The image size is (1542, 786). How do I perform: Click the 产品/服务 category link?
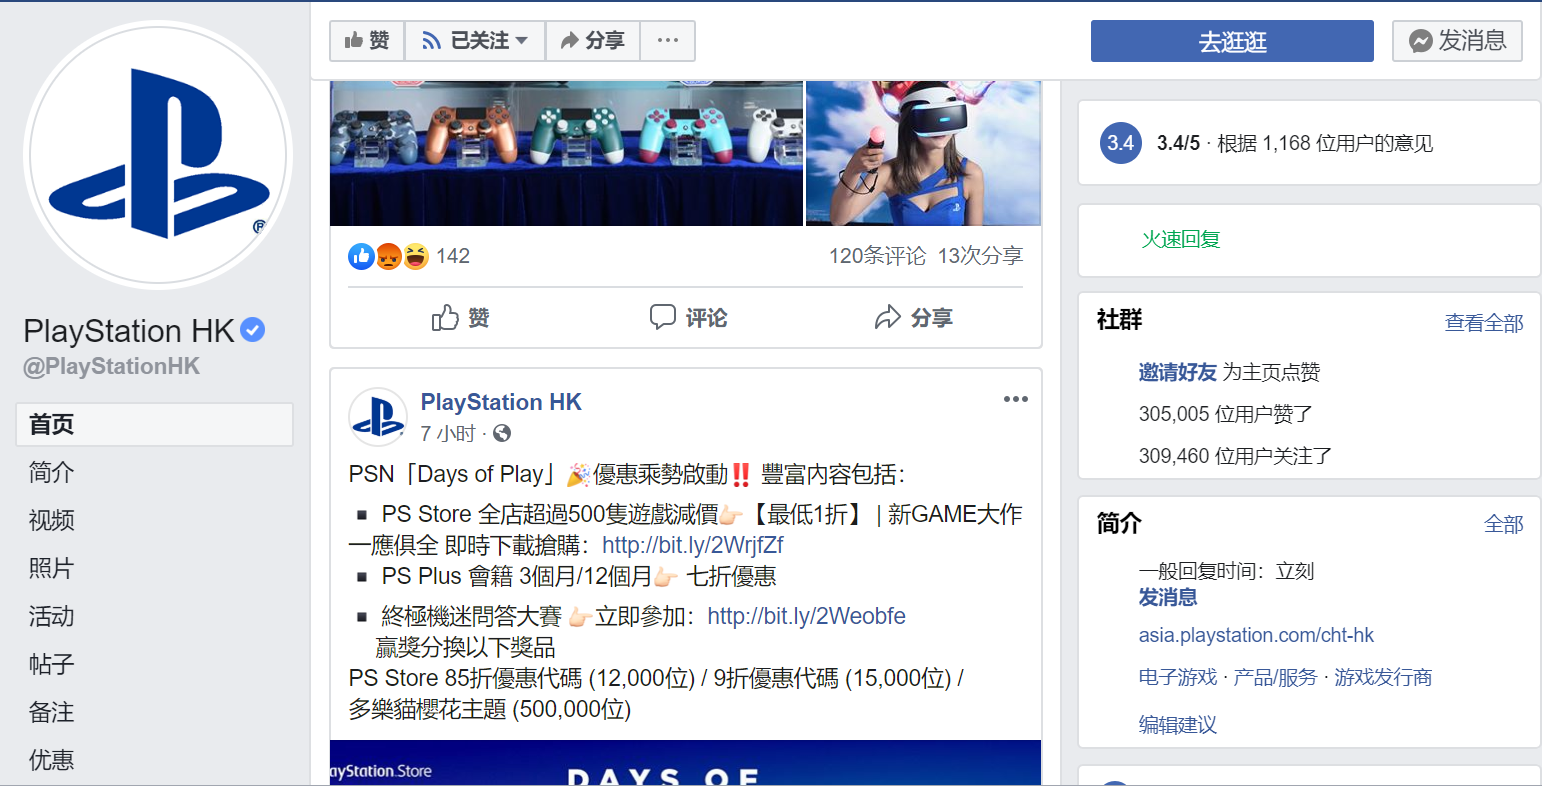click(x=1275, y=677)
